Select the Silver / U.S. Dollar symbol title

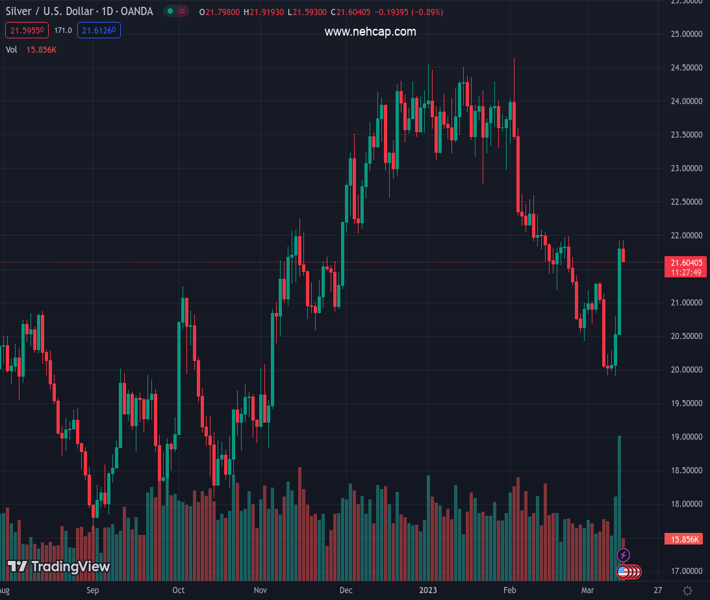pyautogui.click(x=80, y=12)
